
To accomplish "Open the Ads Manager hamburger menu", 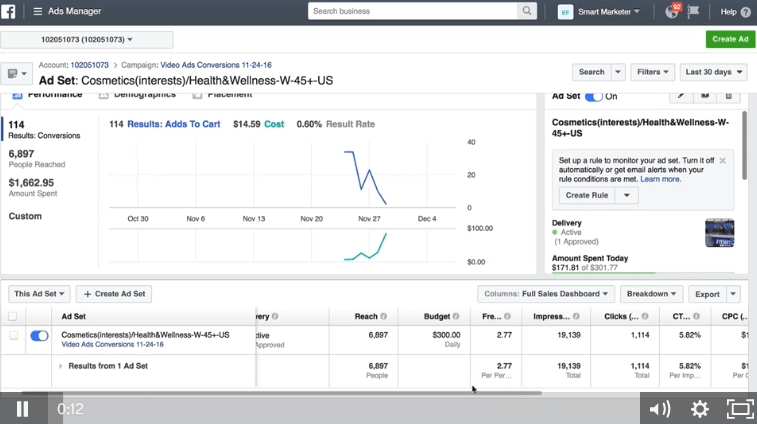I will (x=38, y=11).
